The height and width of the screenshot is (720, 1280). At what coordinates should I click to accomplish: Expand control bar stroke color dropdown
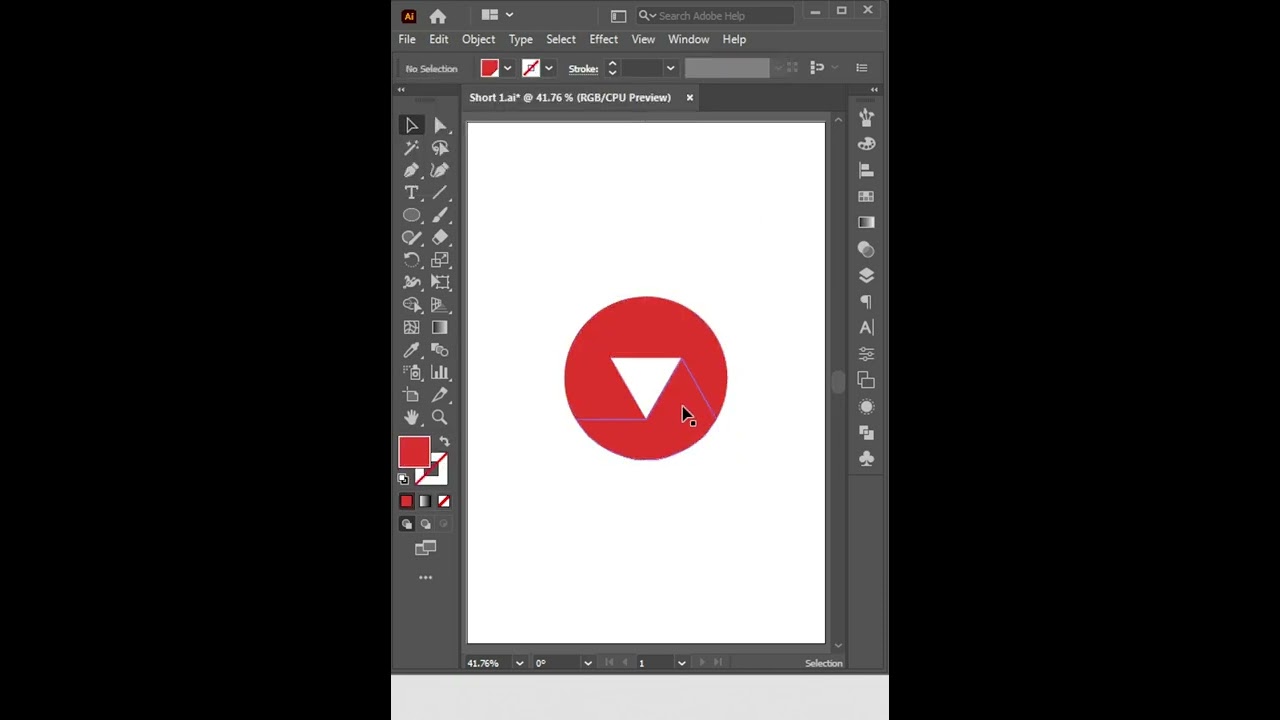[548, 68]
